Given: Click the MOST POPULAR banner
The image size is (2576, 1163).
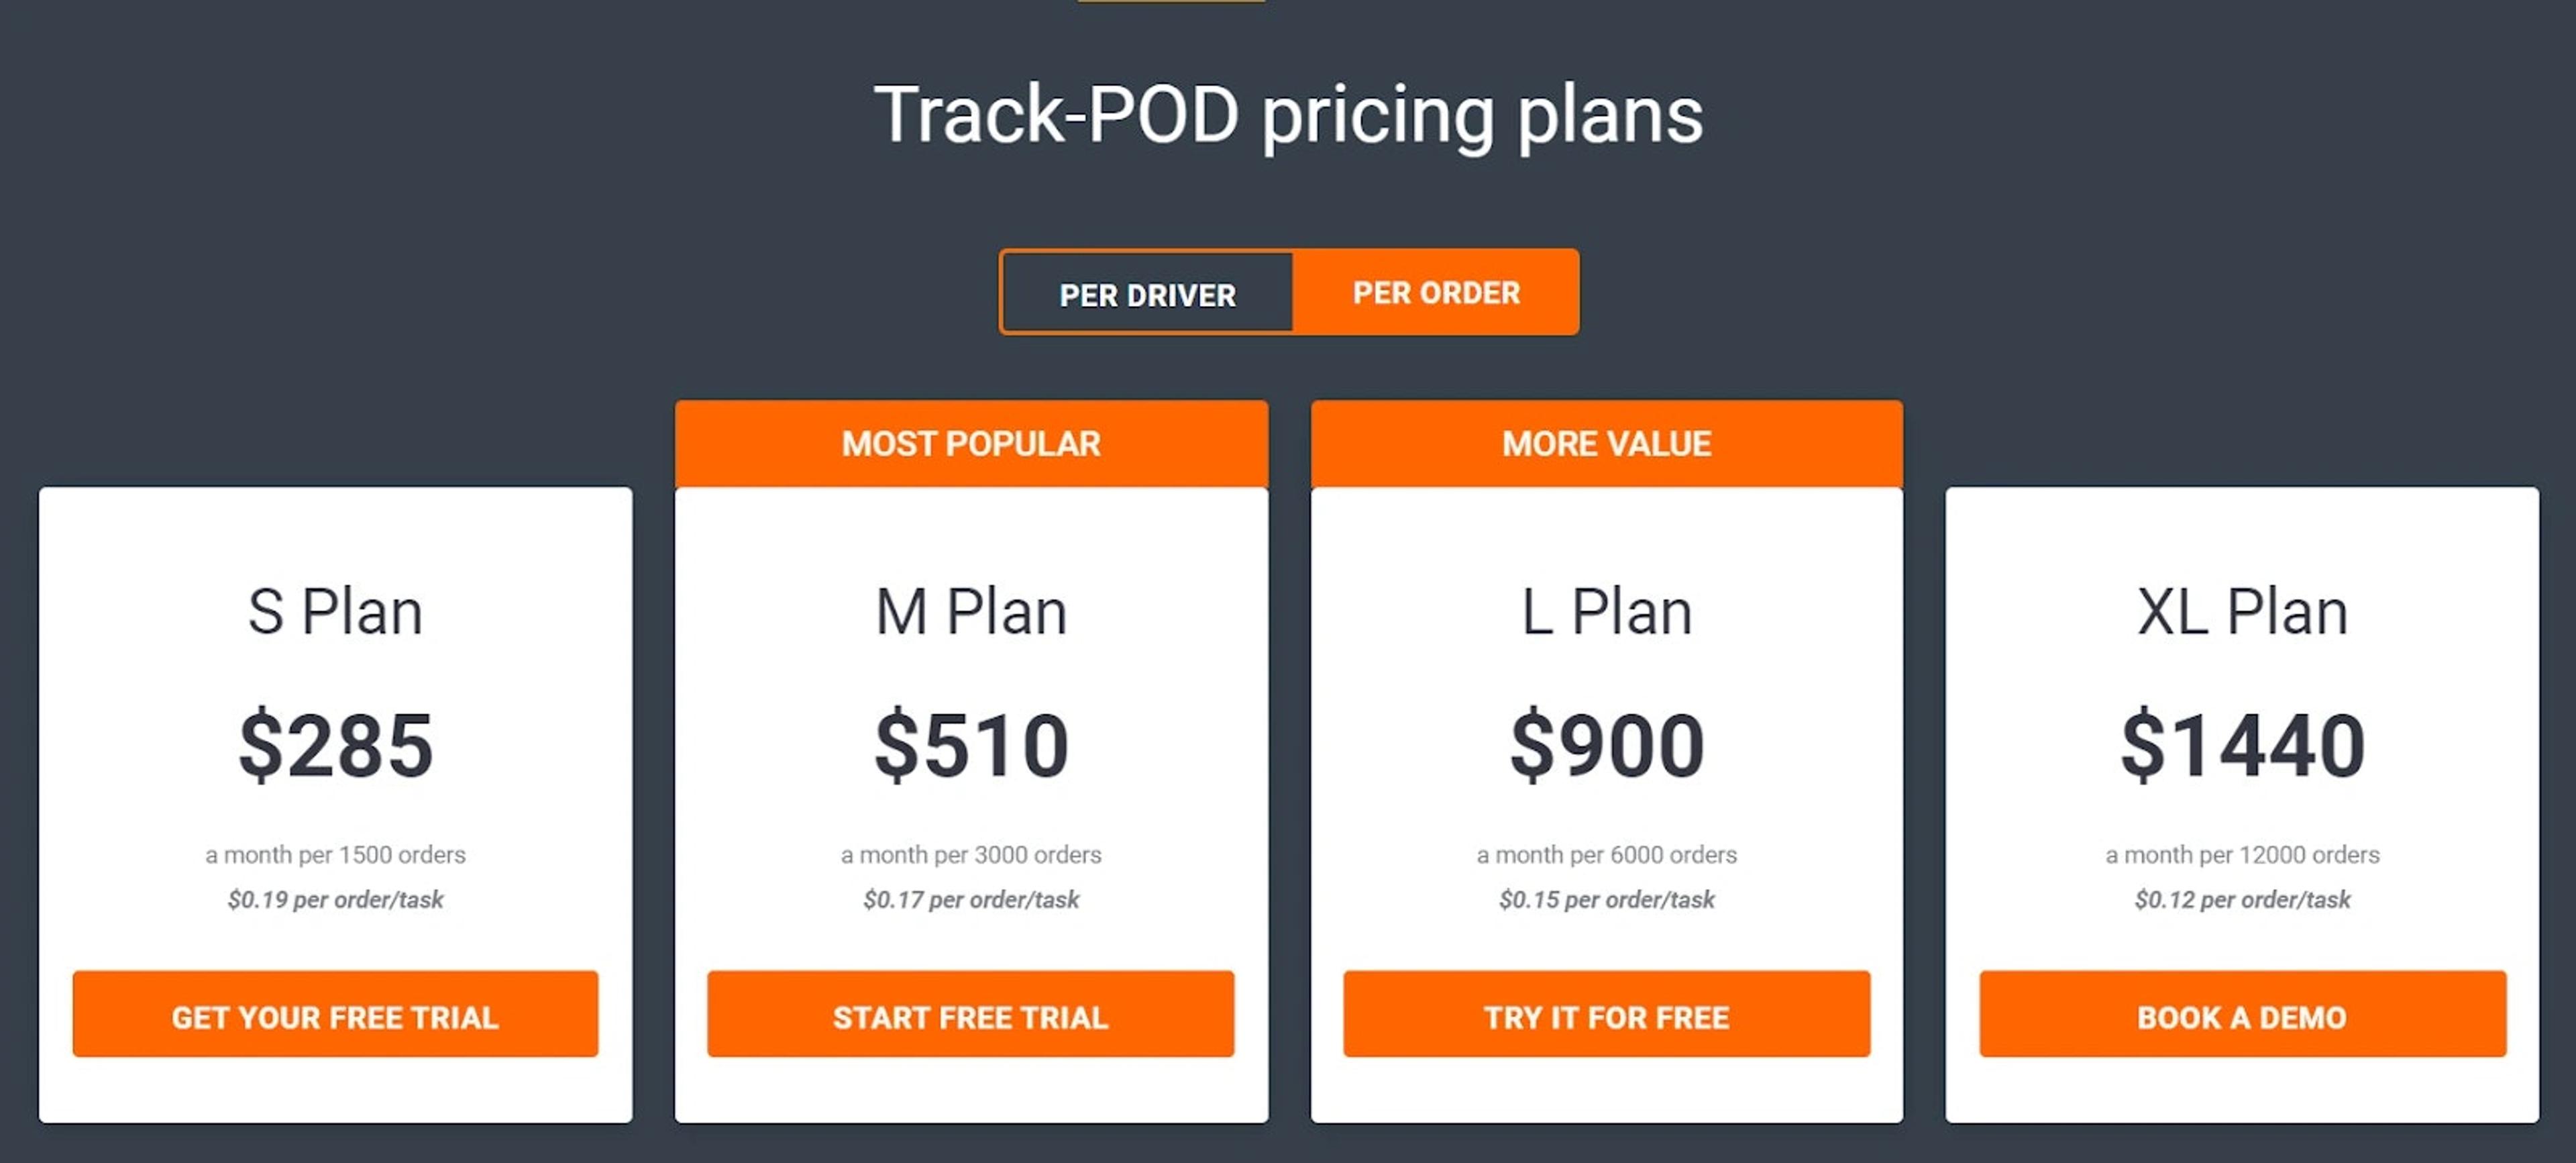Looking at the screenshot, I should pos(969,443).
